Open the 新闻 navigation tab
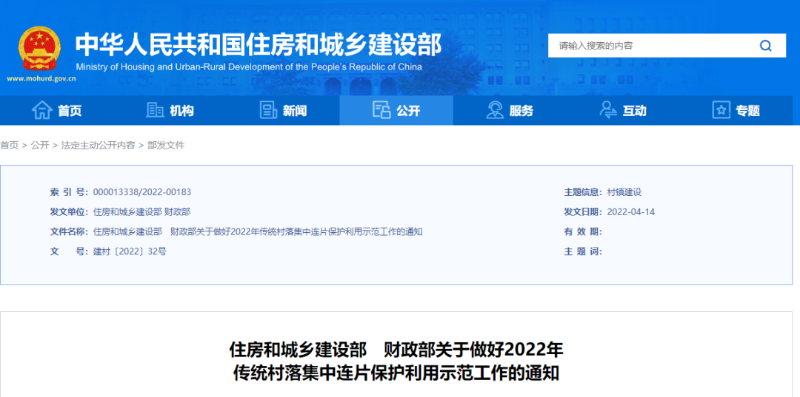 coord(283,110)
